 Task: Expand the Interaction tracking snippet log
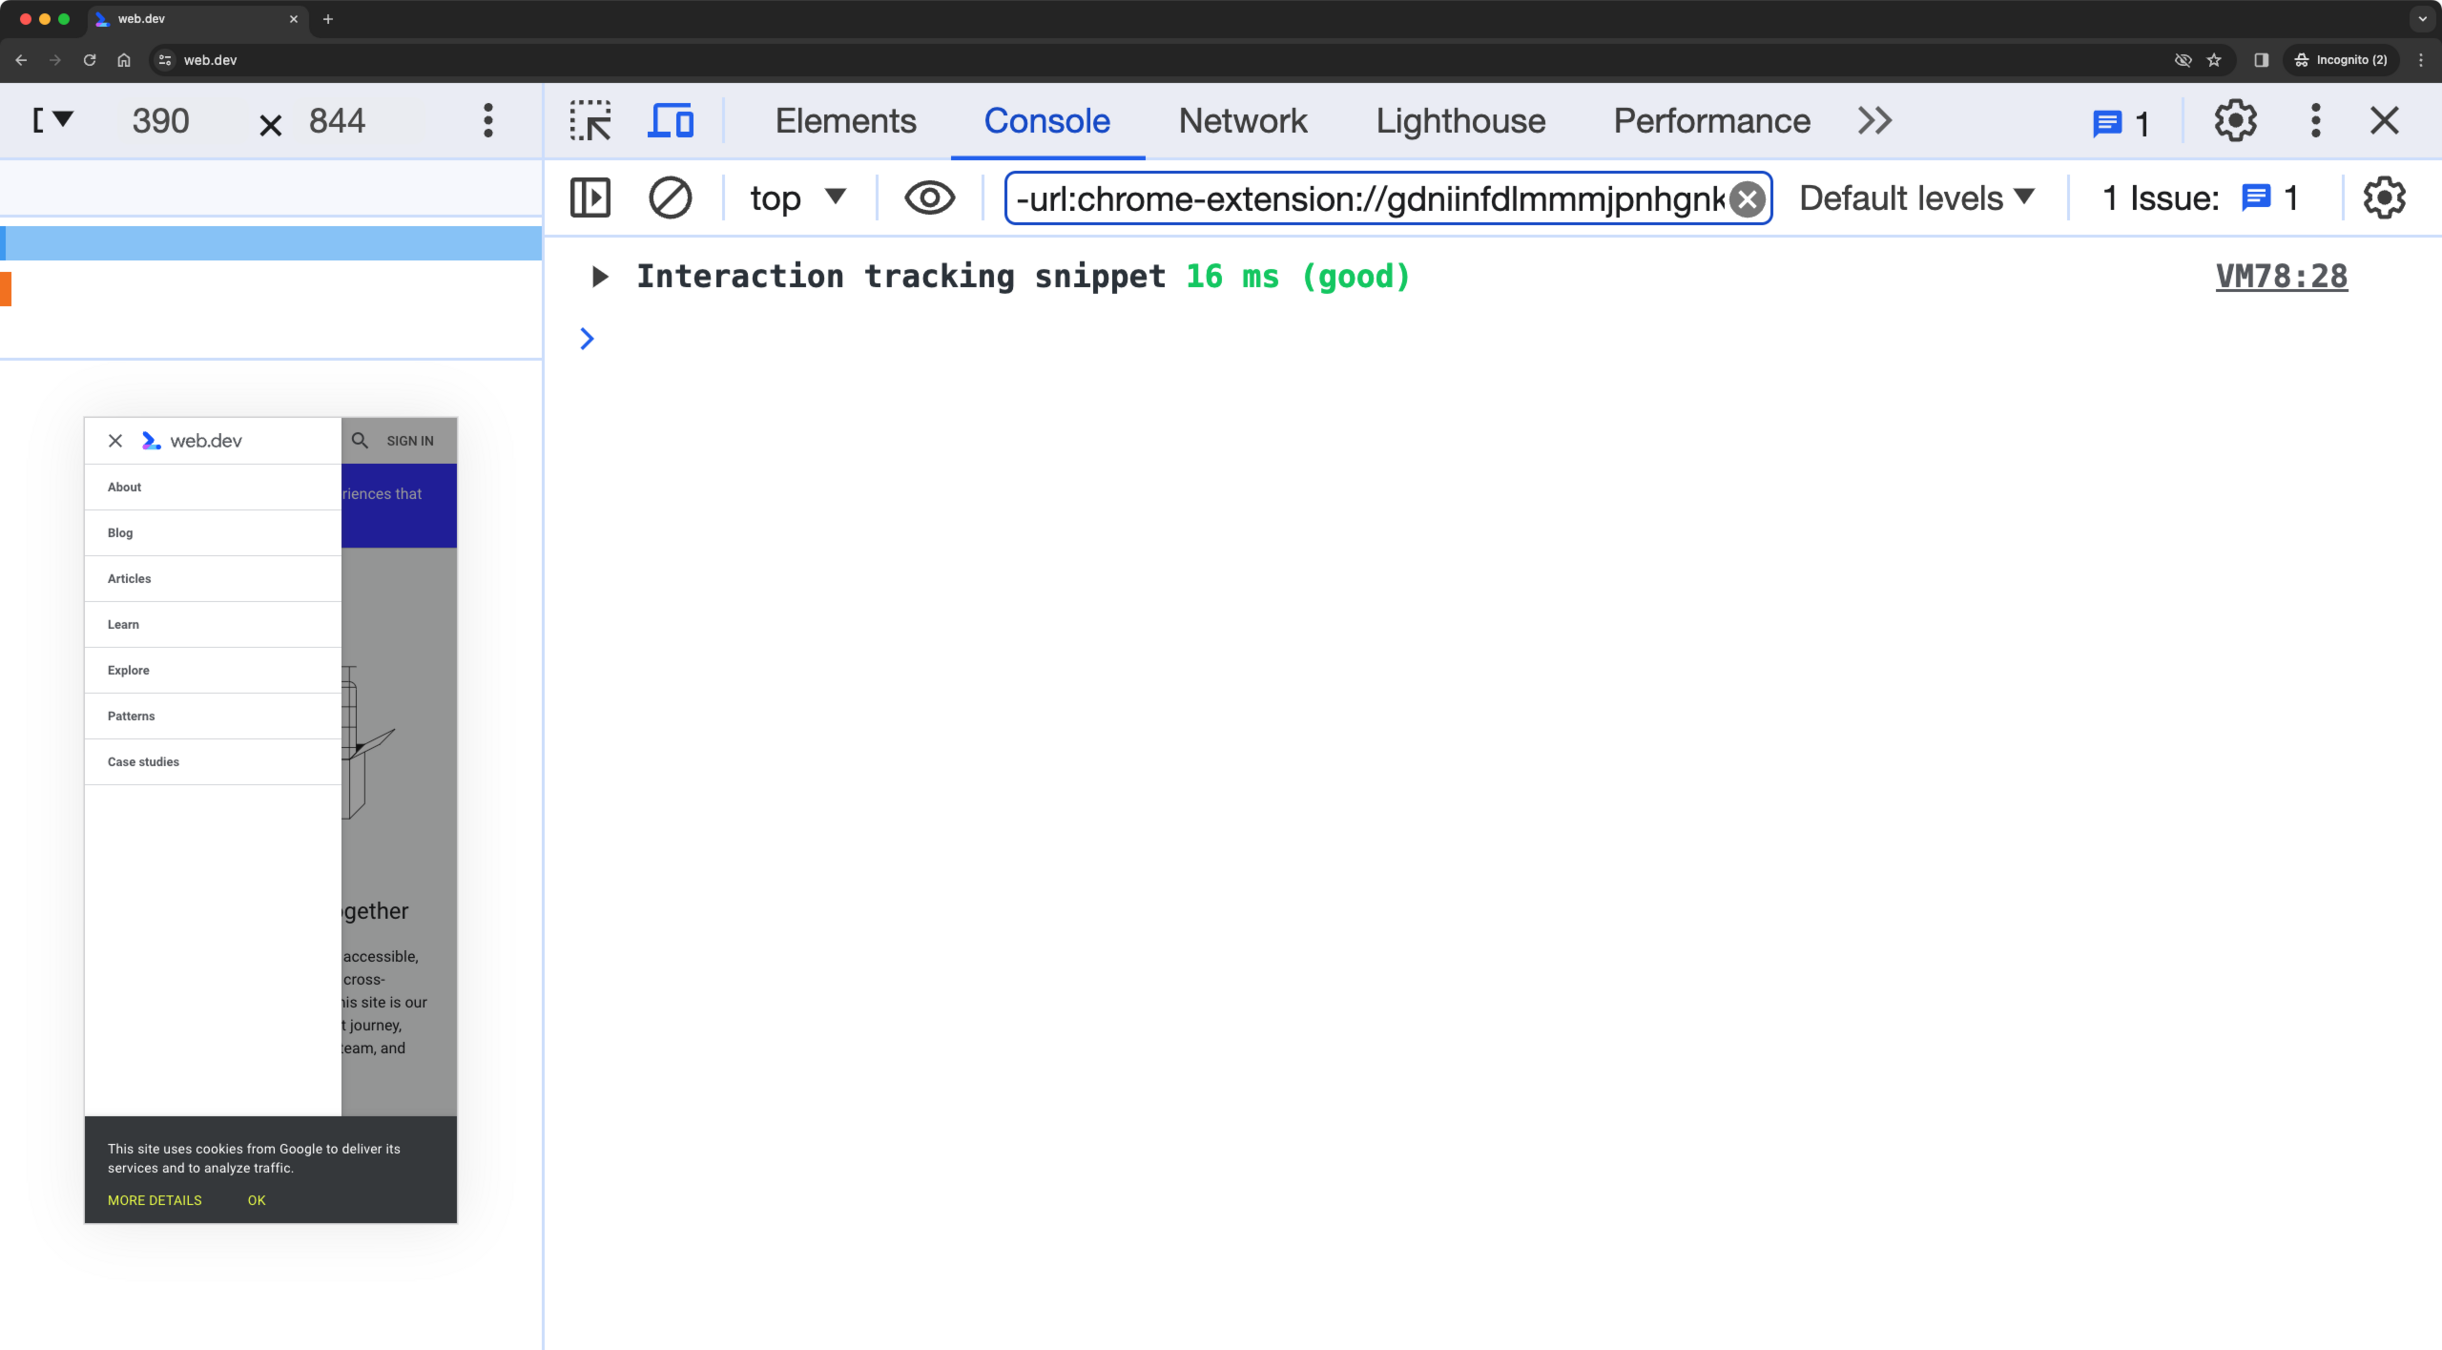click(x=599, y=277)
